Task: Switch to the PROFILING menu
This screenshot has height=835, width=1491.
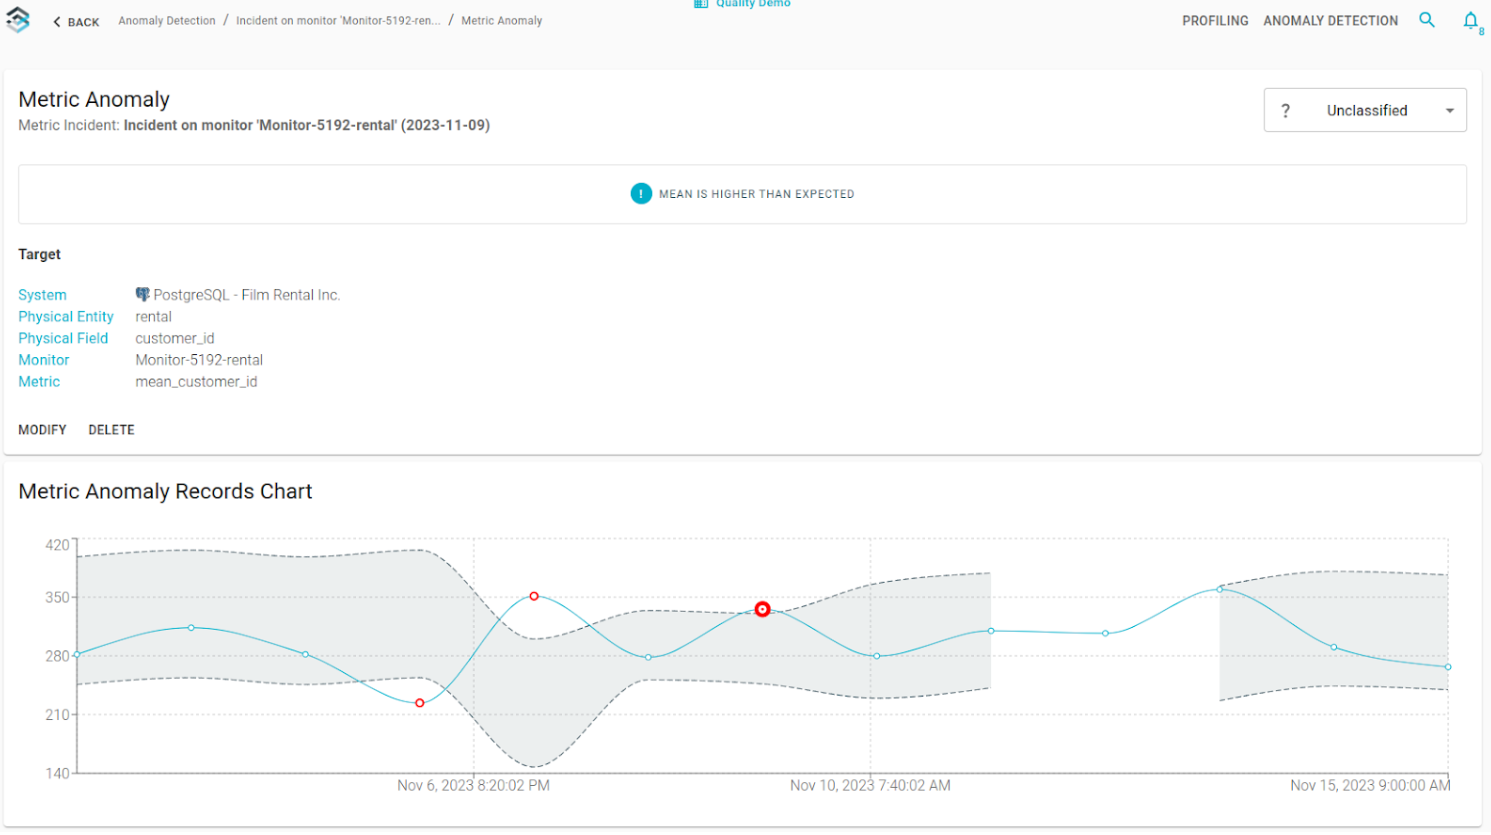Action: 1215,21
